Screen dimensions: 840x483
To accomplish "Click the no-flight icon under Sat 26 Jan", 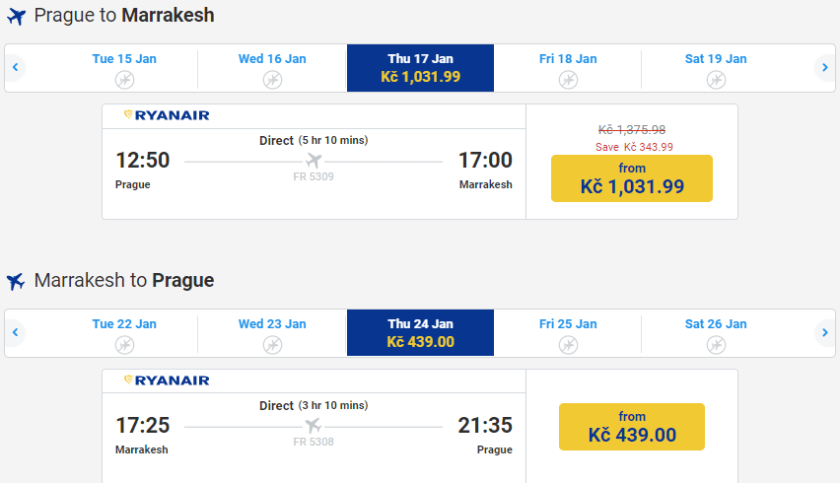I will tap(716, 344).
